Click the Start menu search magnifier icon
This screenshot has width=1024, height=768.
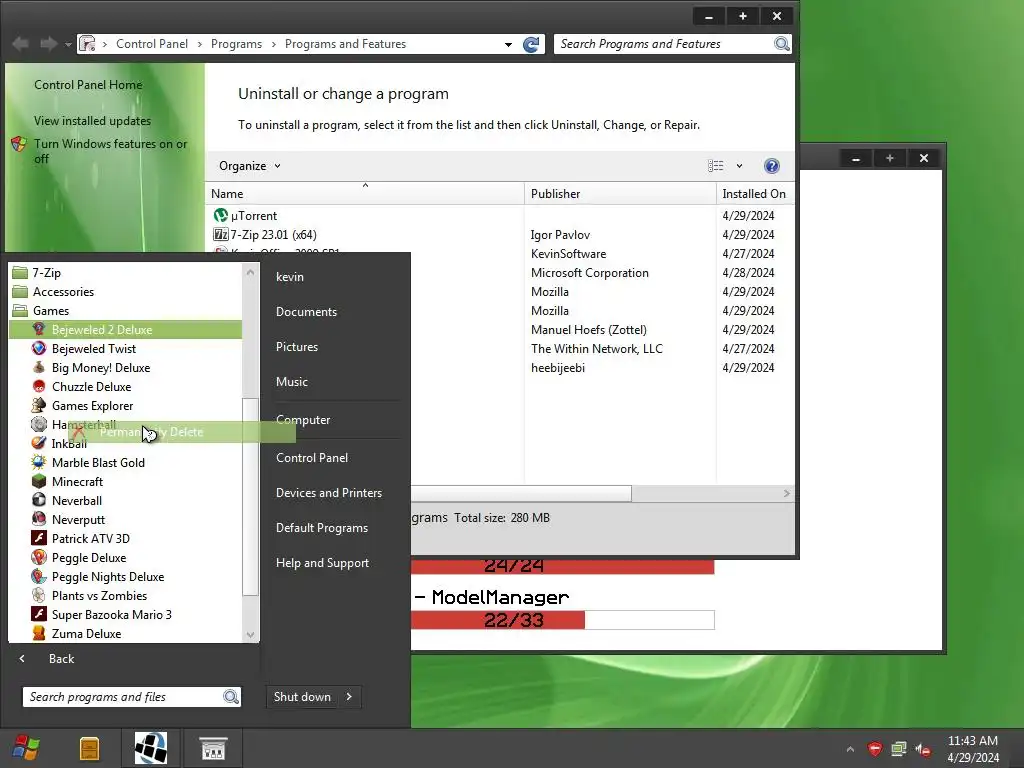click(x=231, y=697)
